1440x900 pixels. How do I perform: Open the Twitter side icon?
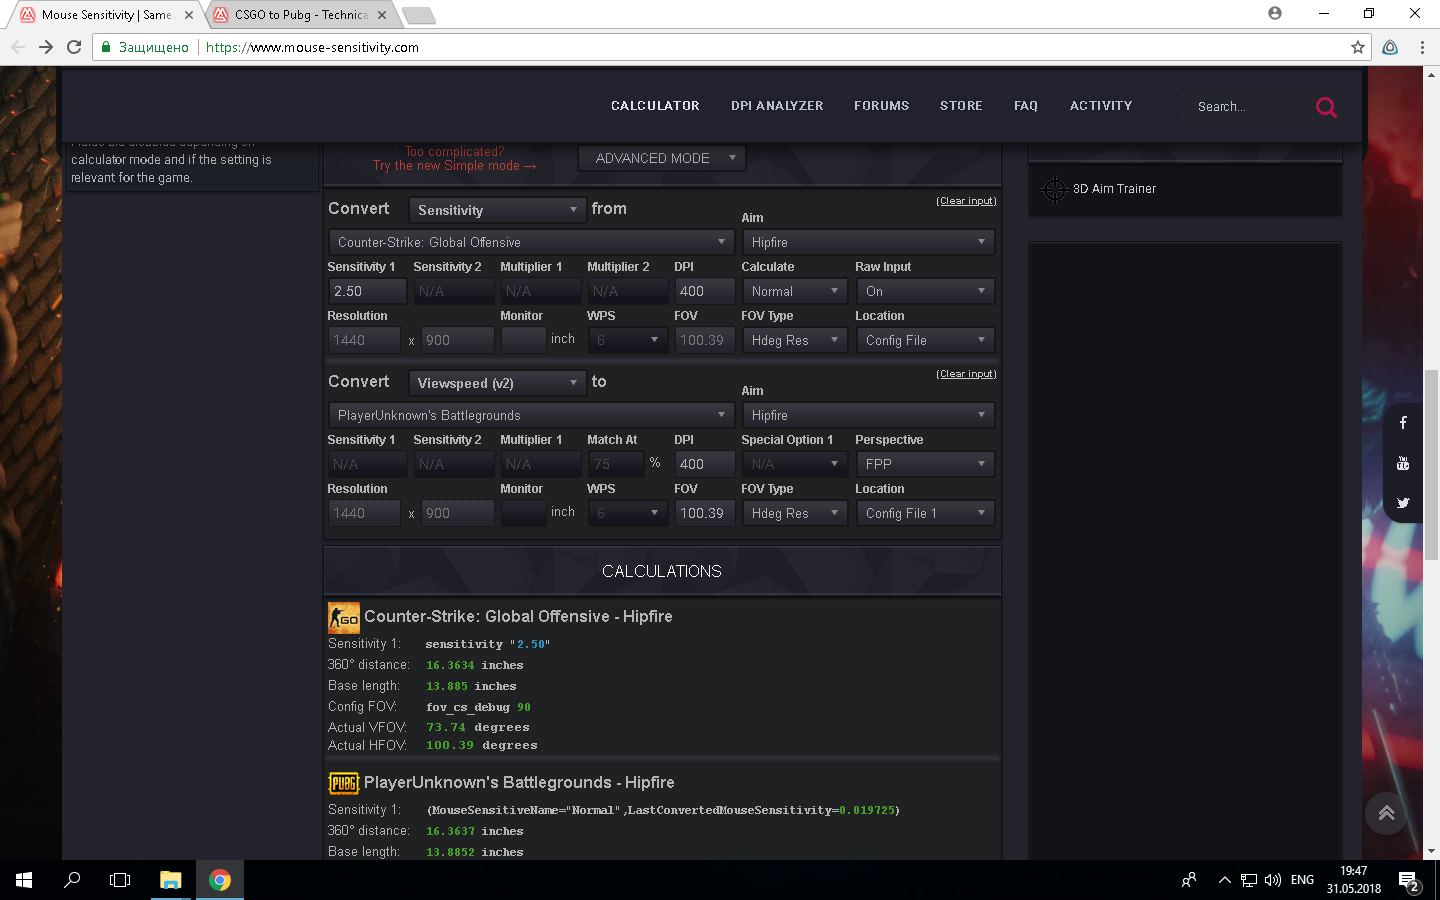pyautogui.click(x=1403, y=503)
